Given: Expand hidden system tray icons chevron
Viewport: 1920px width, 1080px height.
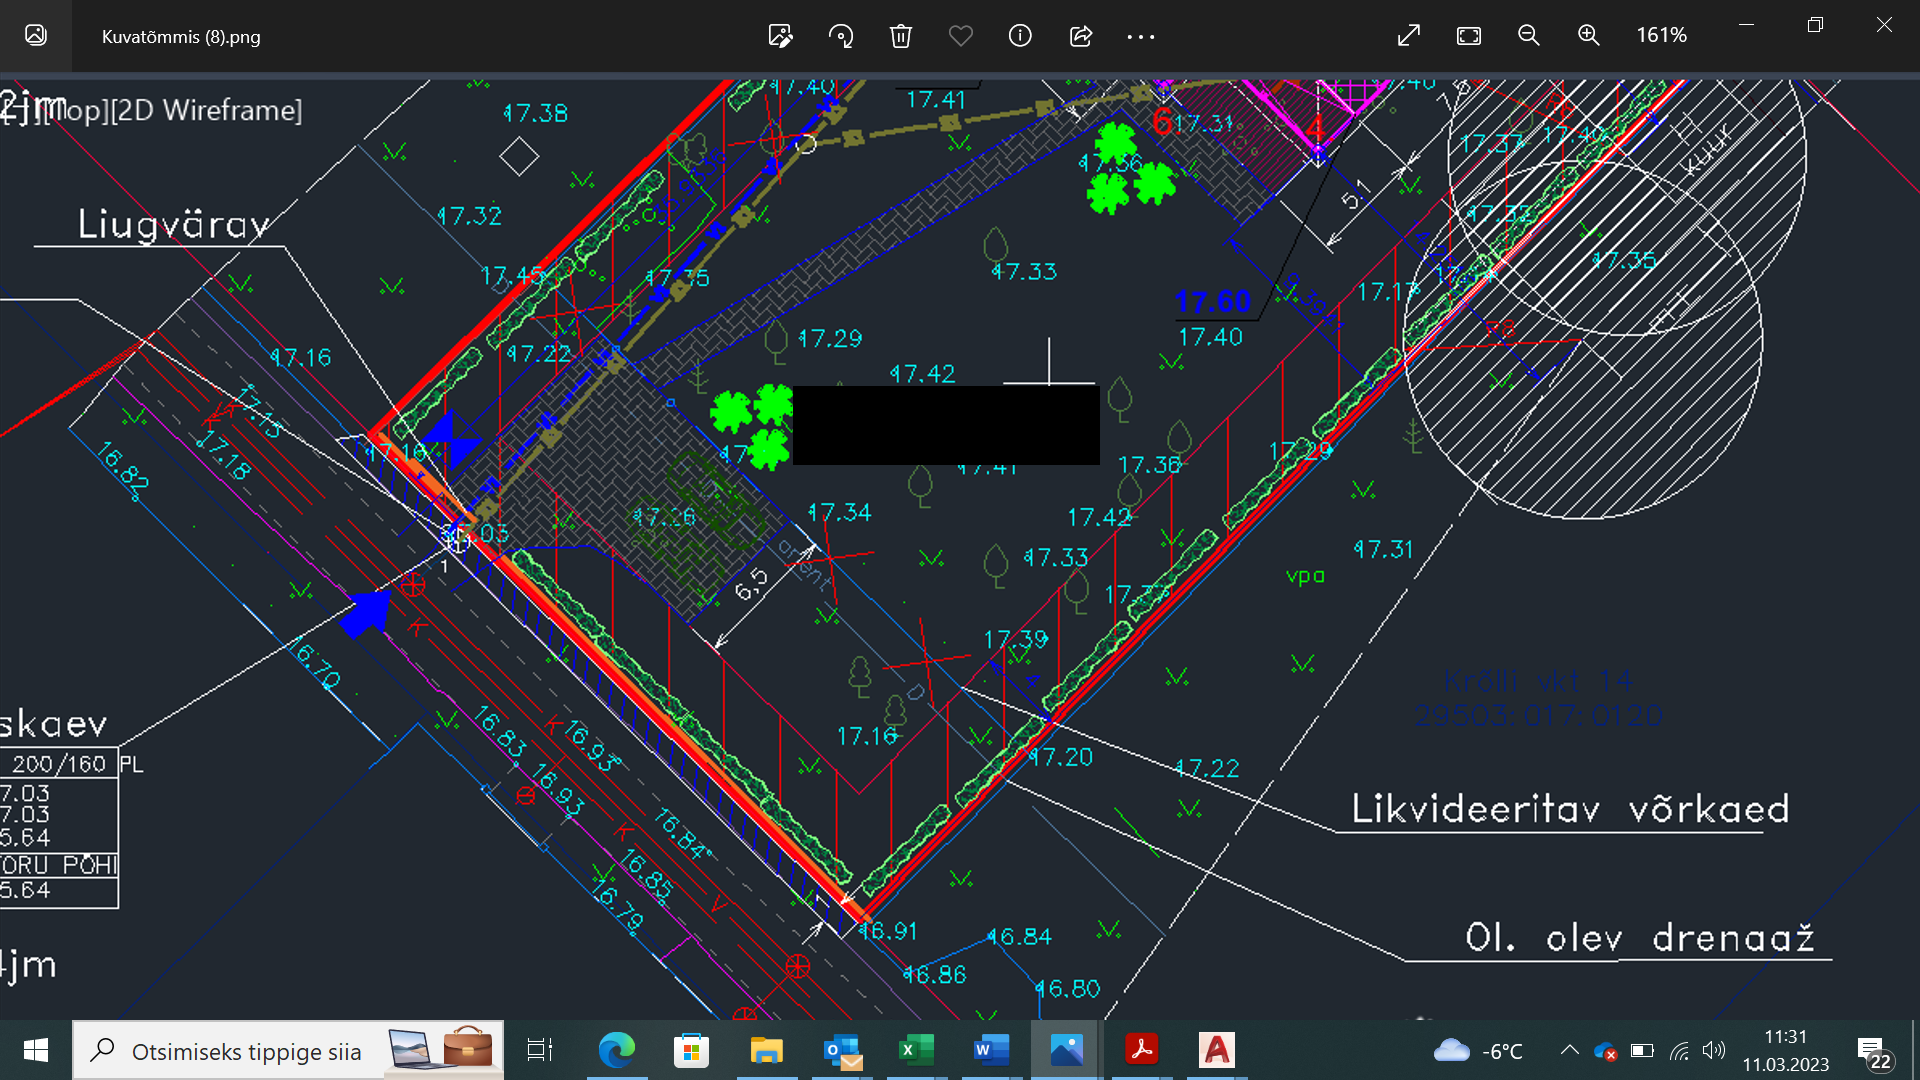Looking at the screenshot, I should (1569, 1050).
